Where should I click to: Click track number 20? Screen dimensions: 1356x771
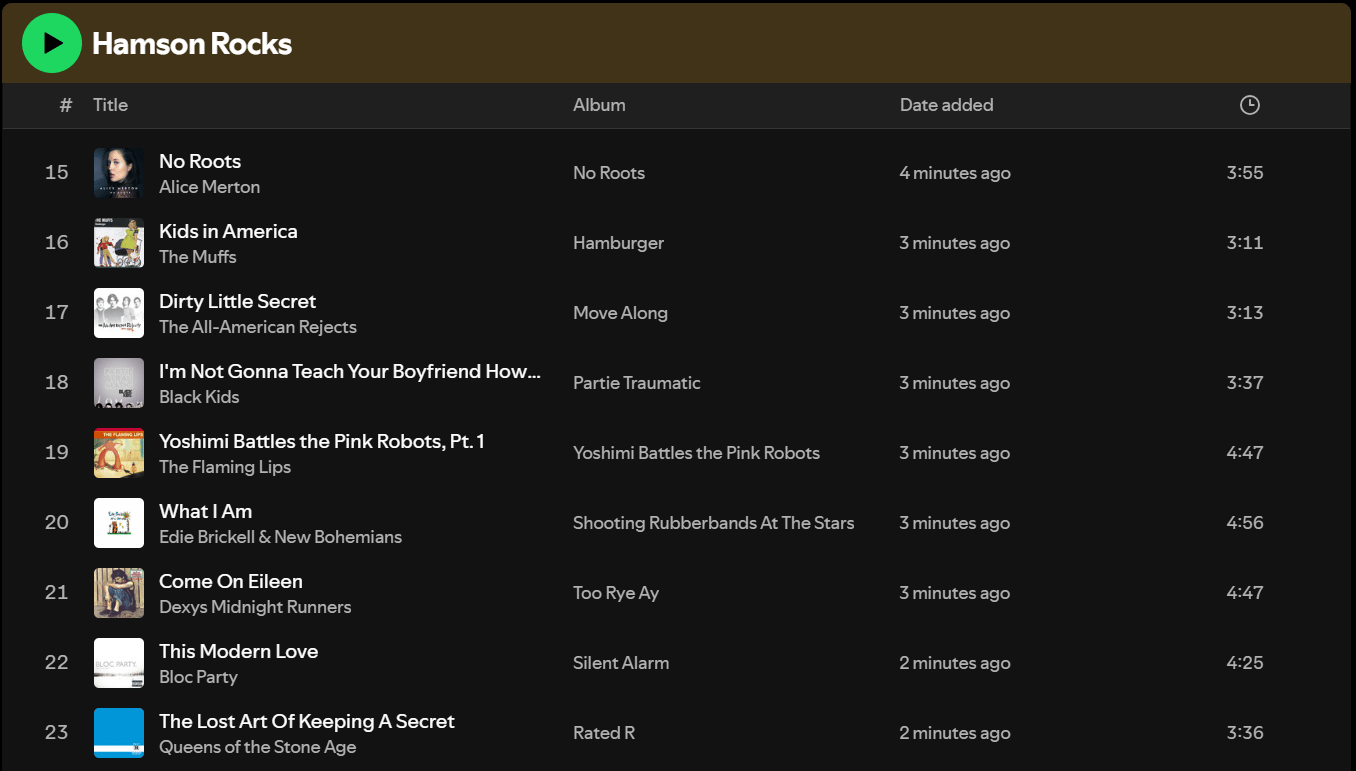57,523
